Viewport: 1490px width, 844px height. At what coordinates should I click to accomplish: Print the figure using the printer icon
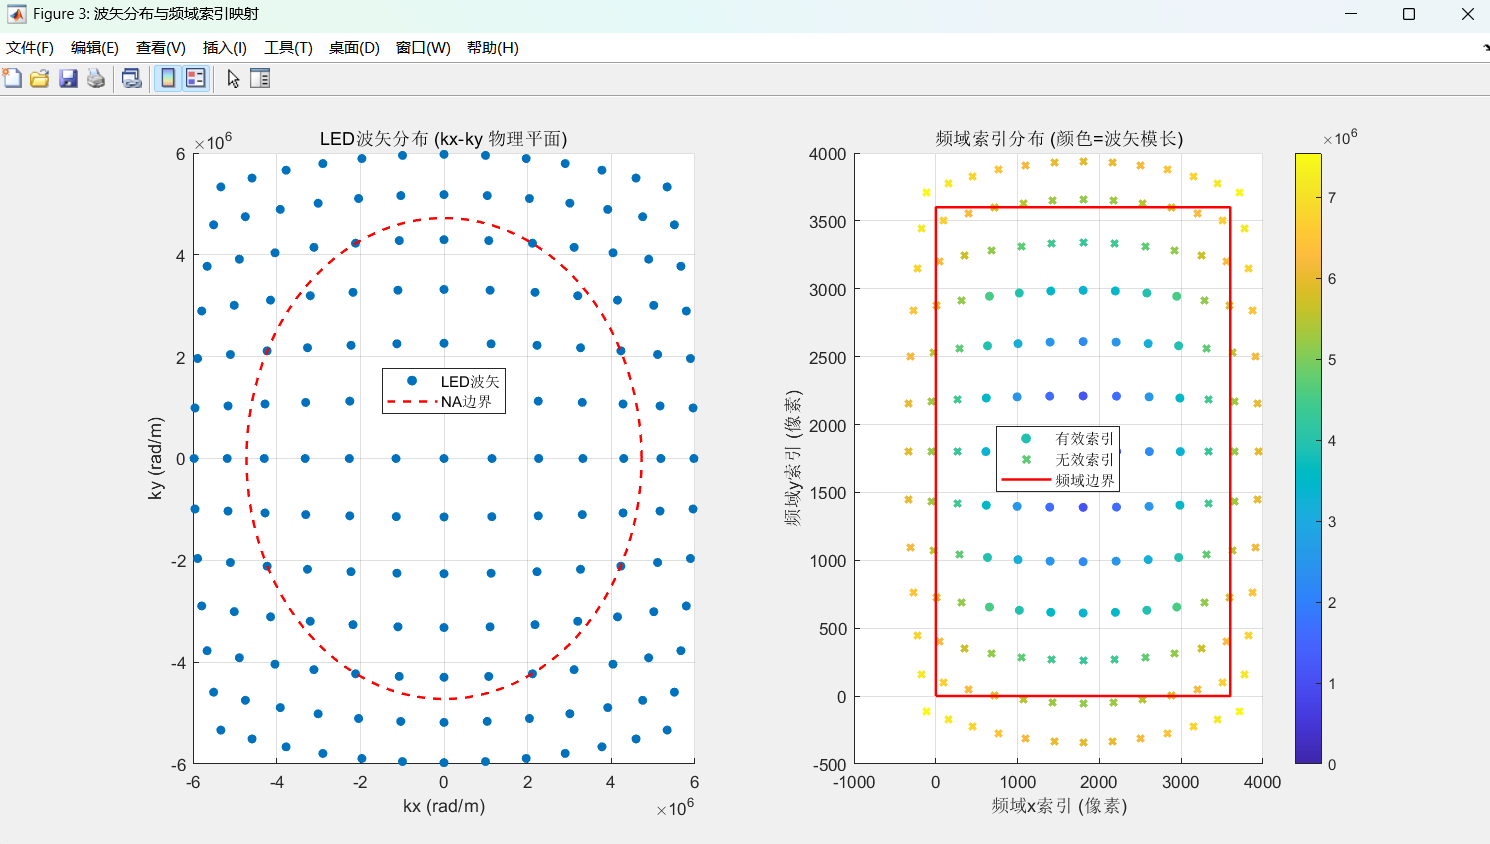point(96,78)
